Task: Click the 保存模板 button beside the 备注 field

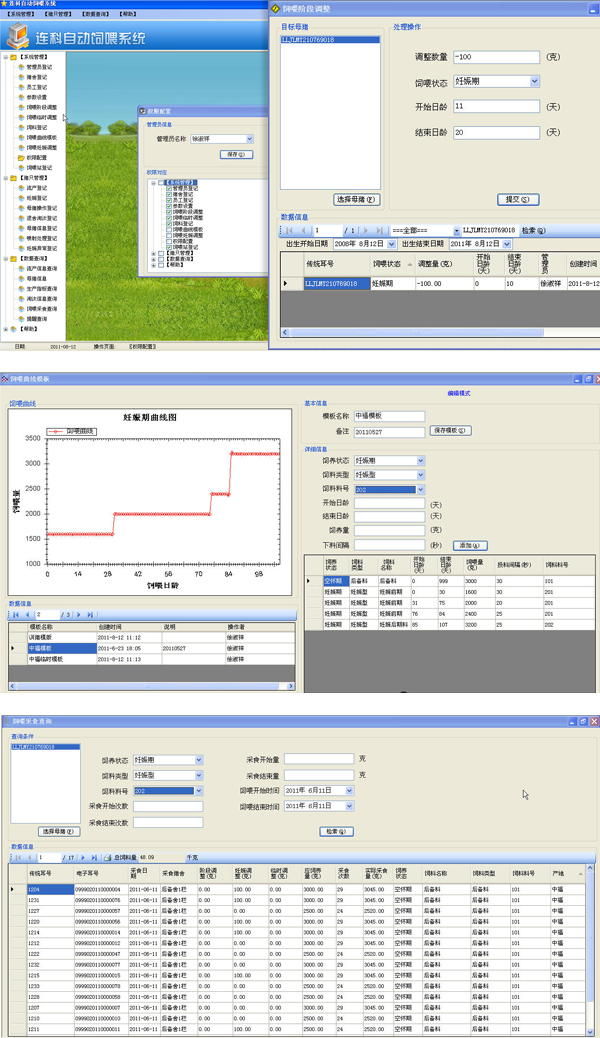Action: click(451, 429)
